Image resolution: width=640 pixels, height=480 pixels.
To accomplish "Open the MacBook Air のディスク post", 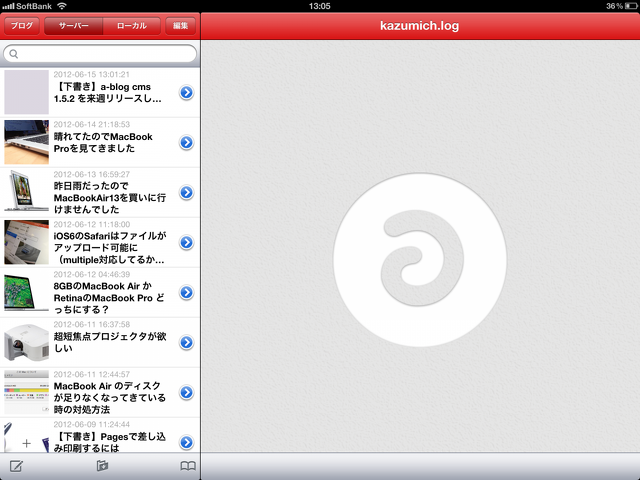I will 110,393.
